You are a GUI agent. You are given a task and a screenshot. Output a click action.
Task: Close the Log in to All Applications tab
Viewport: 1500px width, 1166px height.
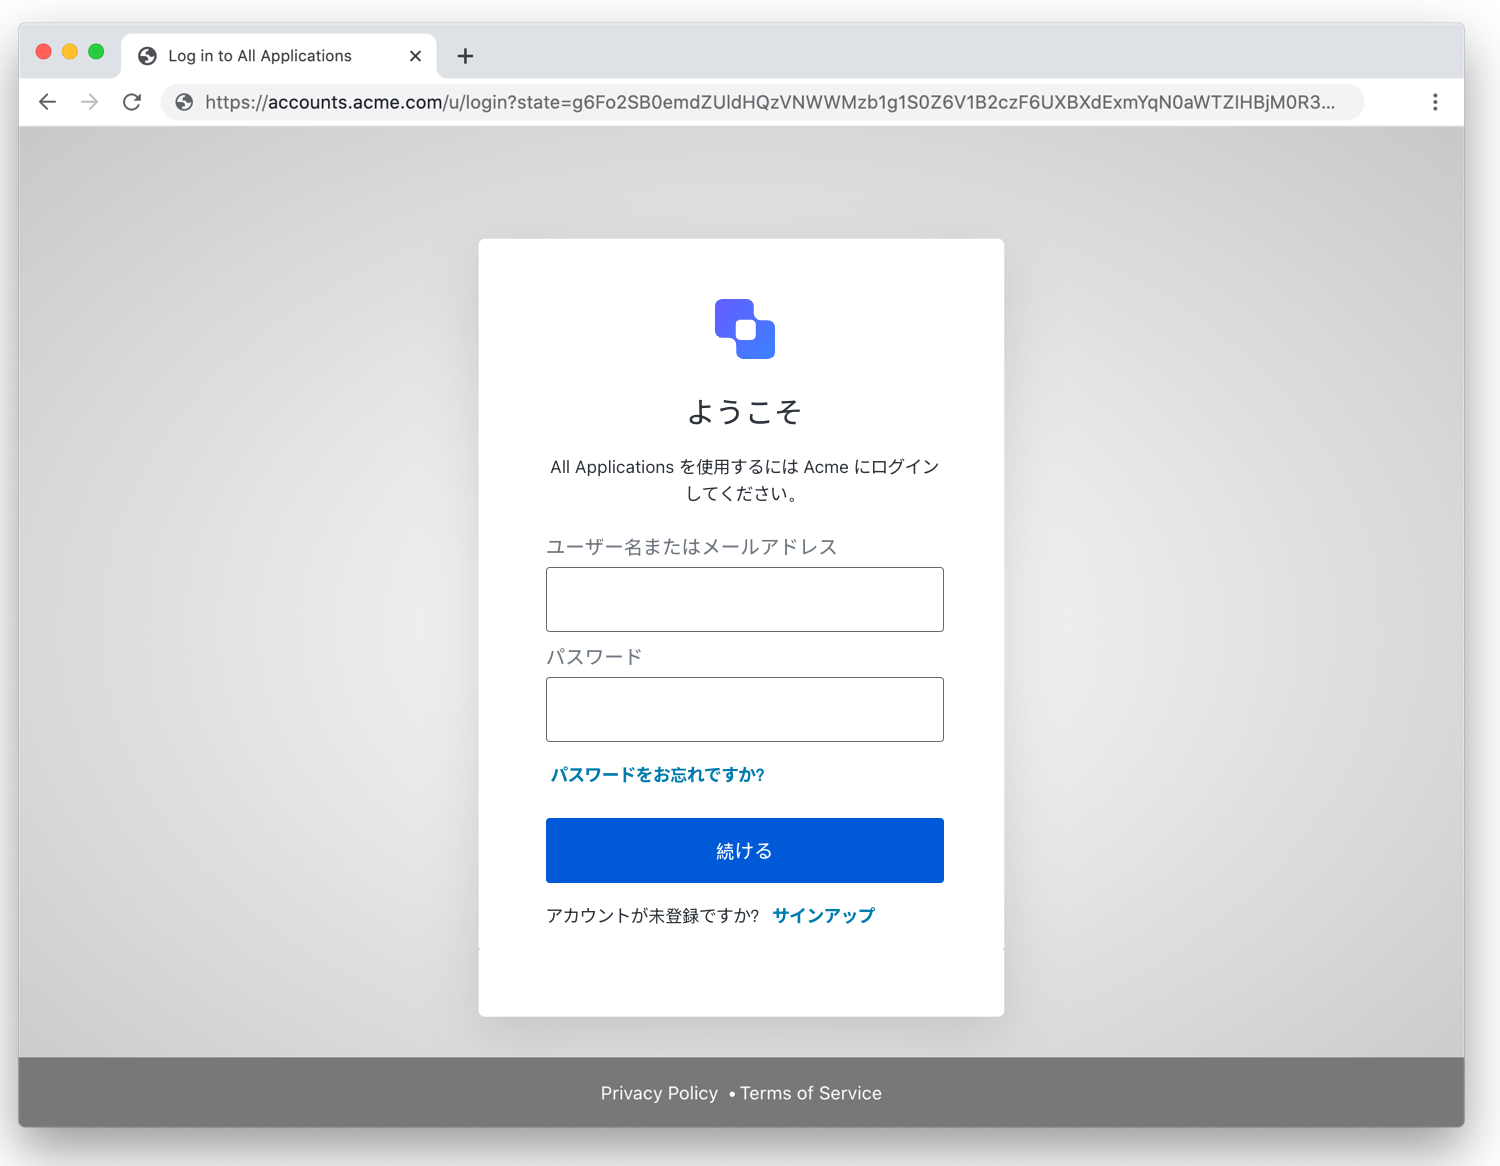(415, 56)
